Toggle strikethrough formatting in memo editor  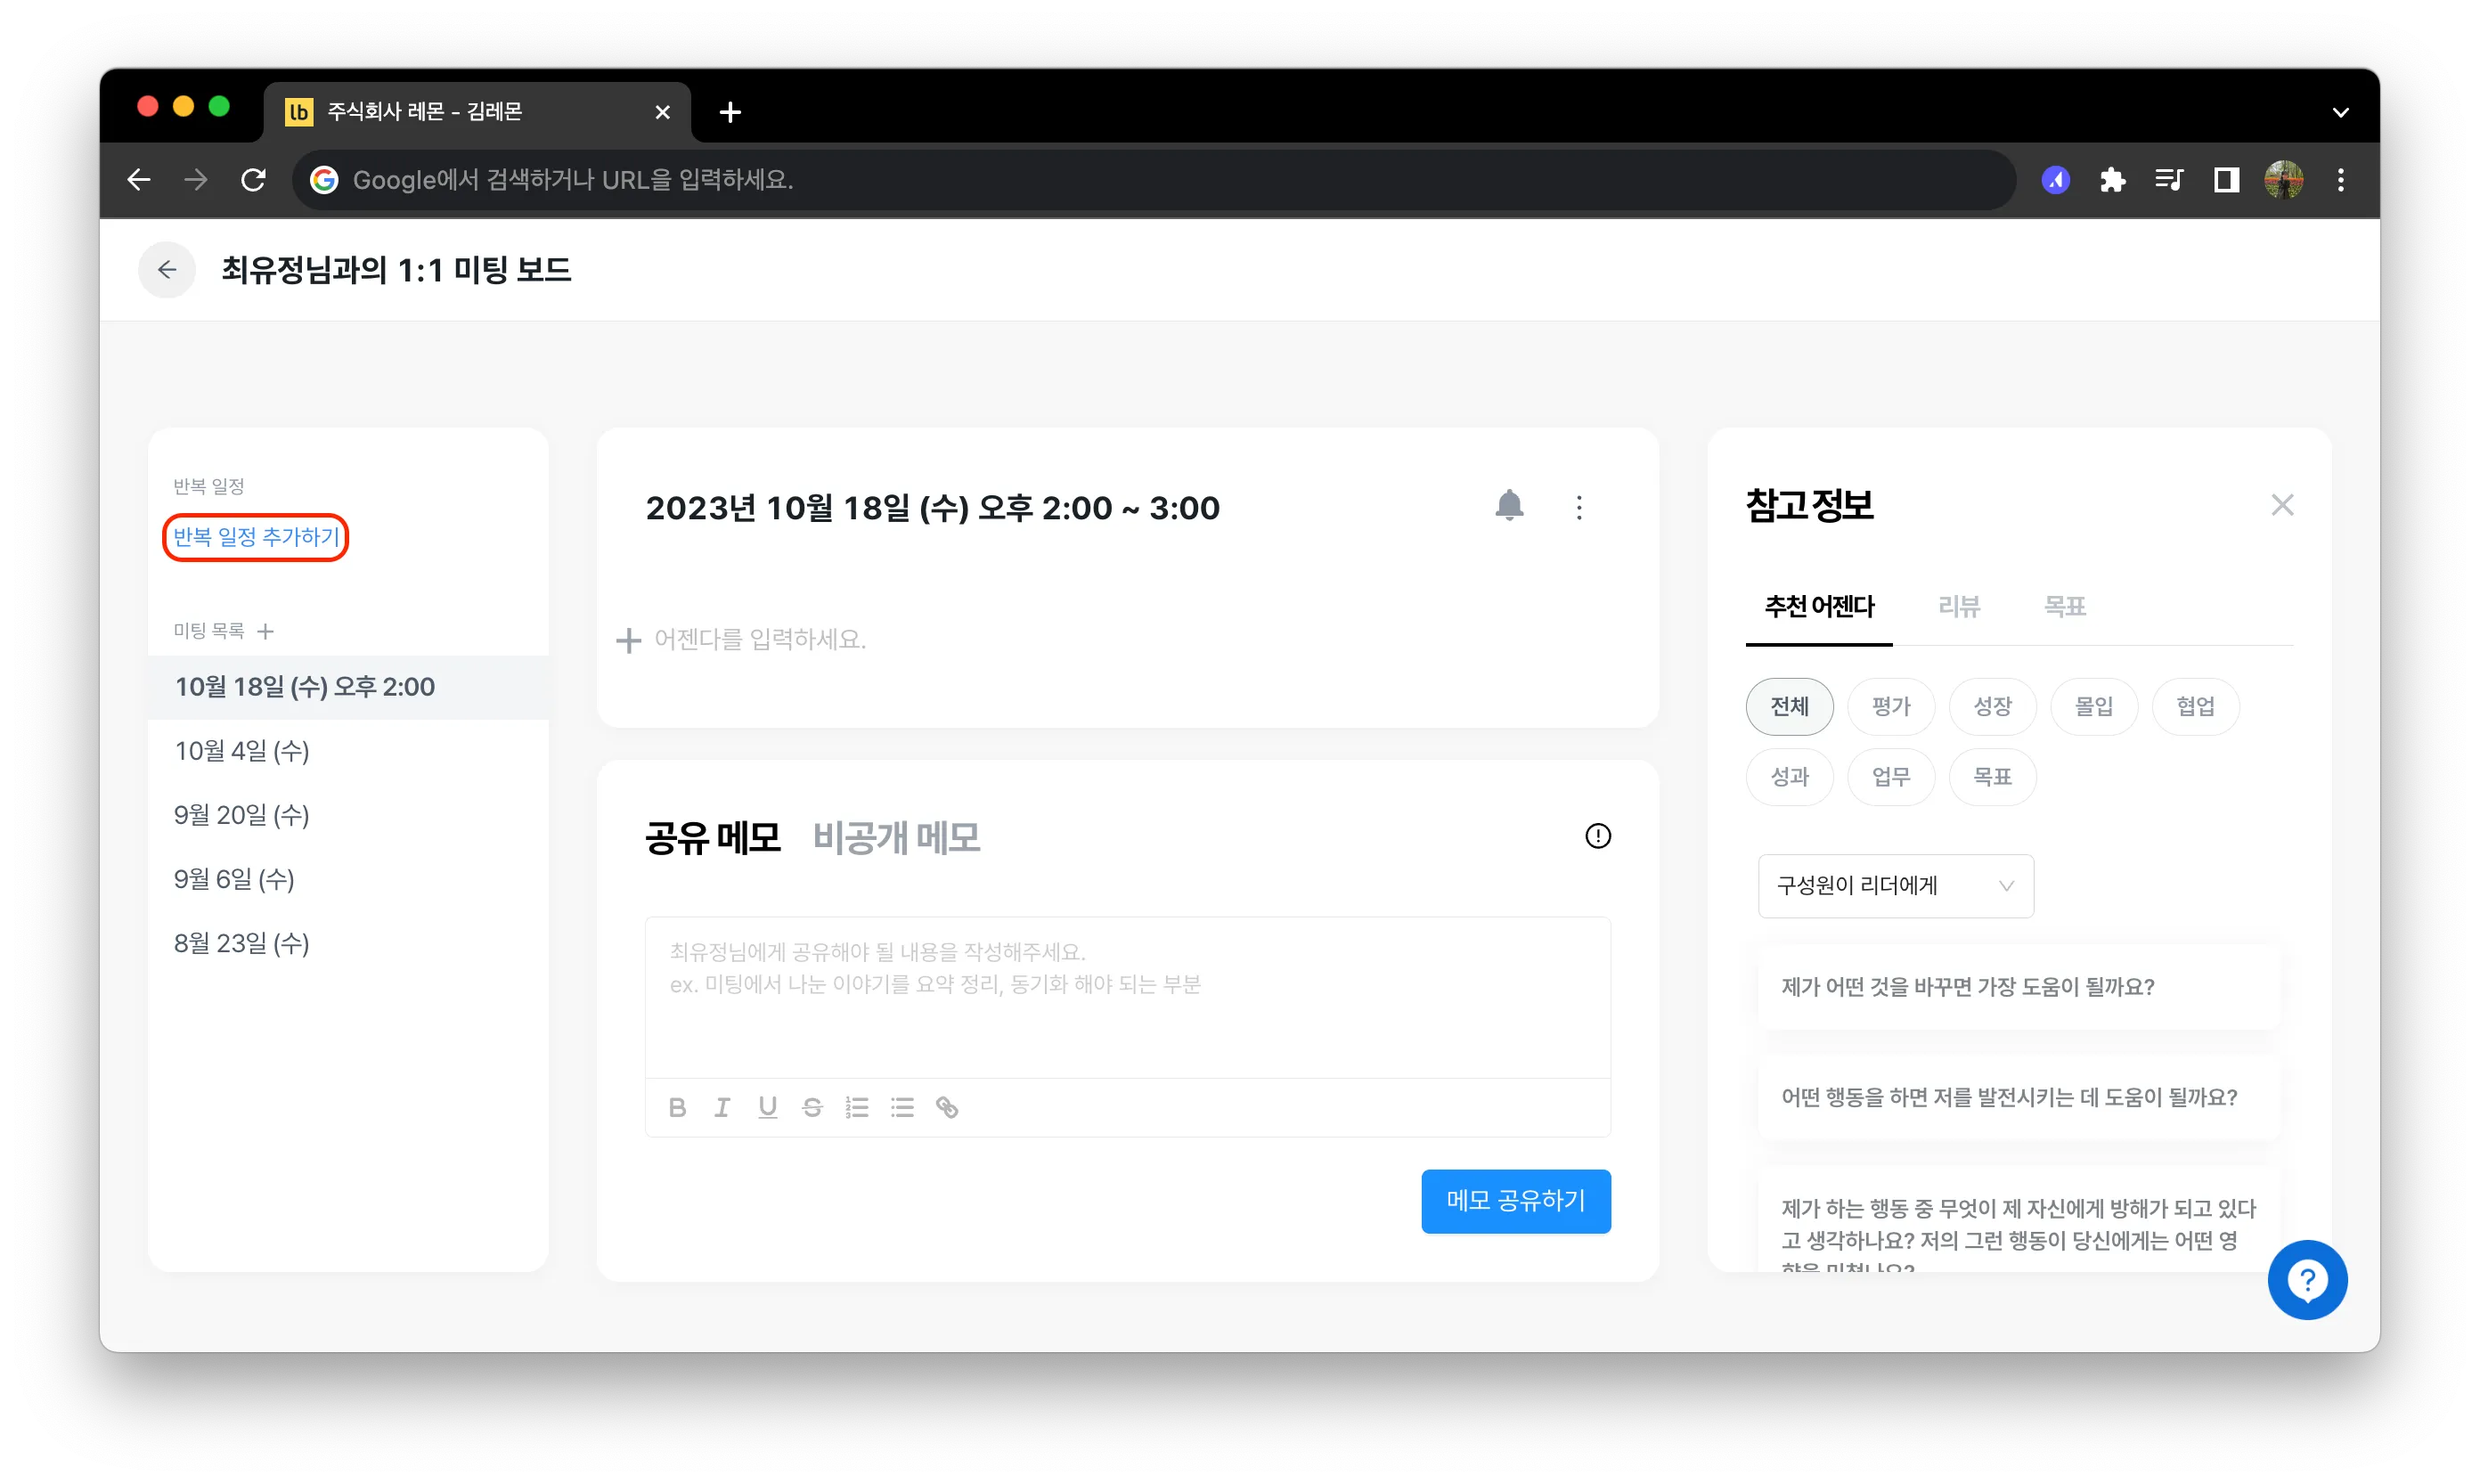[x=812, y=1107]
